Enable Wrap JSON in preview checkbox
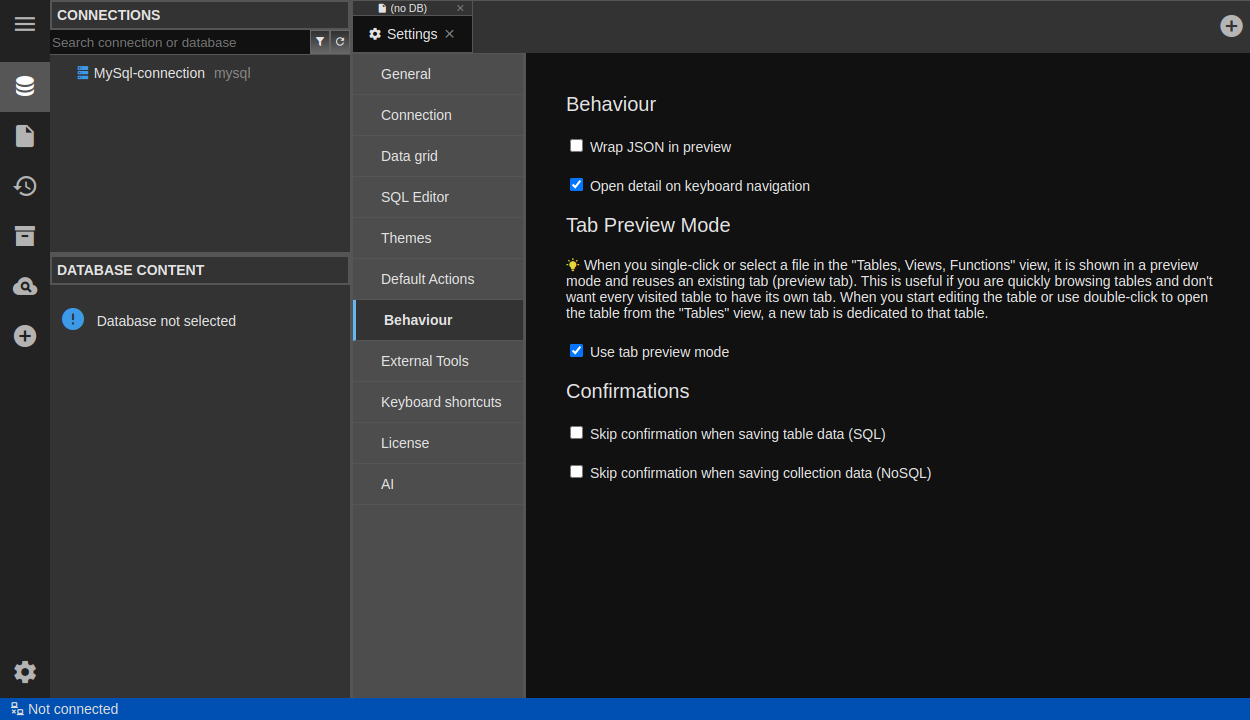 [576, 146]
